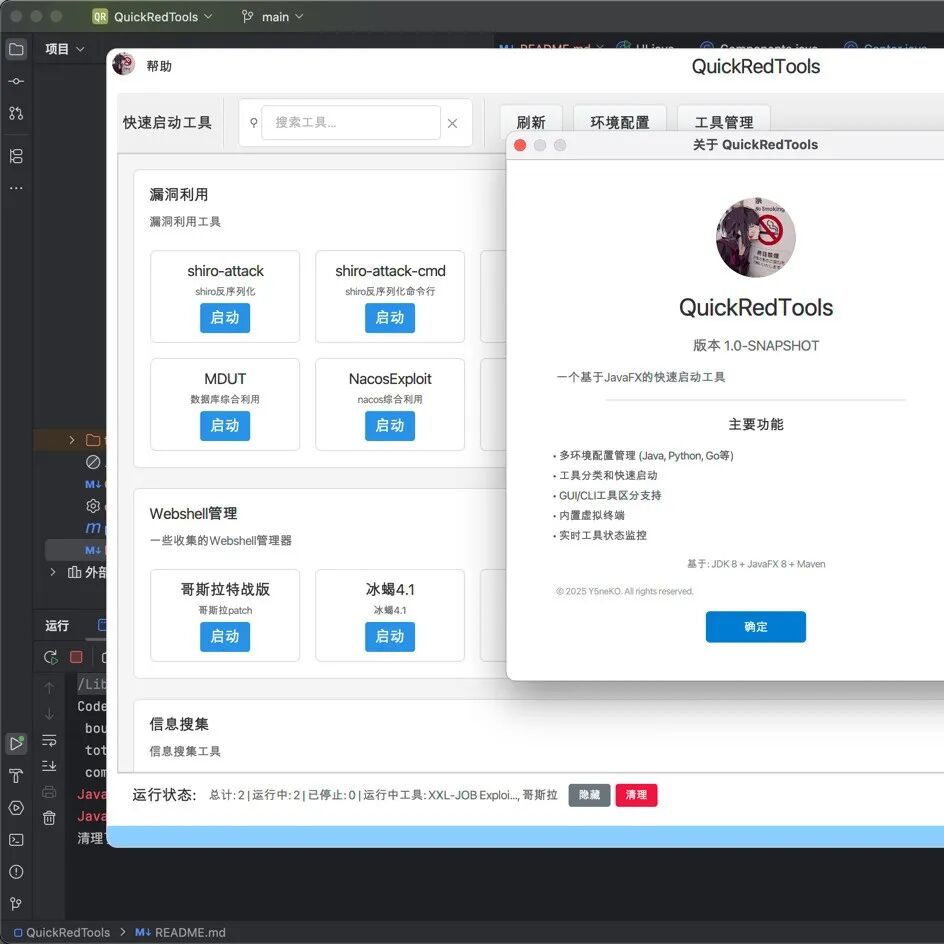Viewport: 944px width, 944px height.
Task: Expand the 外部 libraries tree node
Action: [x=53, y=572]
